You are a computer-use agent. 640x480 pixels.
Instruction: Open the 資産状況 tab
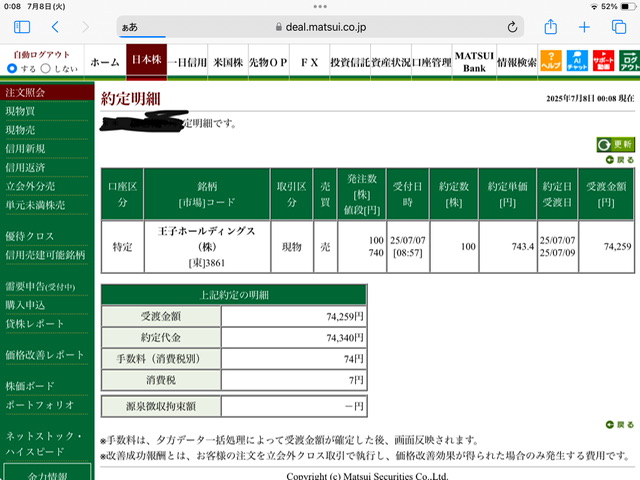[x=391, y=62]
